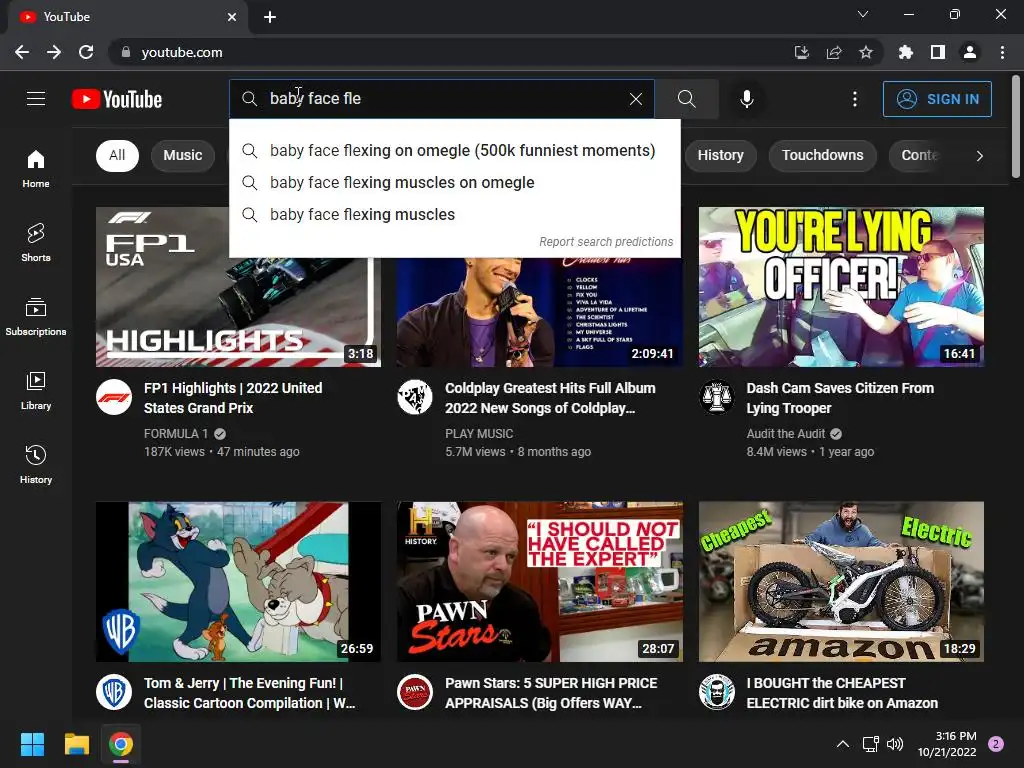The width and height of the screenshot is (1024, 768).
Task: Select the Music filter chip
Action: [183, 155]
